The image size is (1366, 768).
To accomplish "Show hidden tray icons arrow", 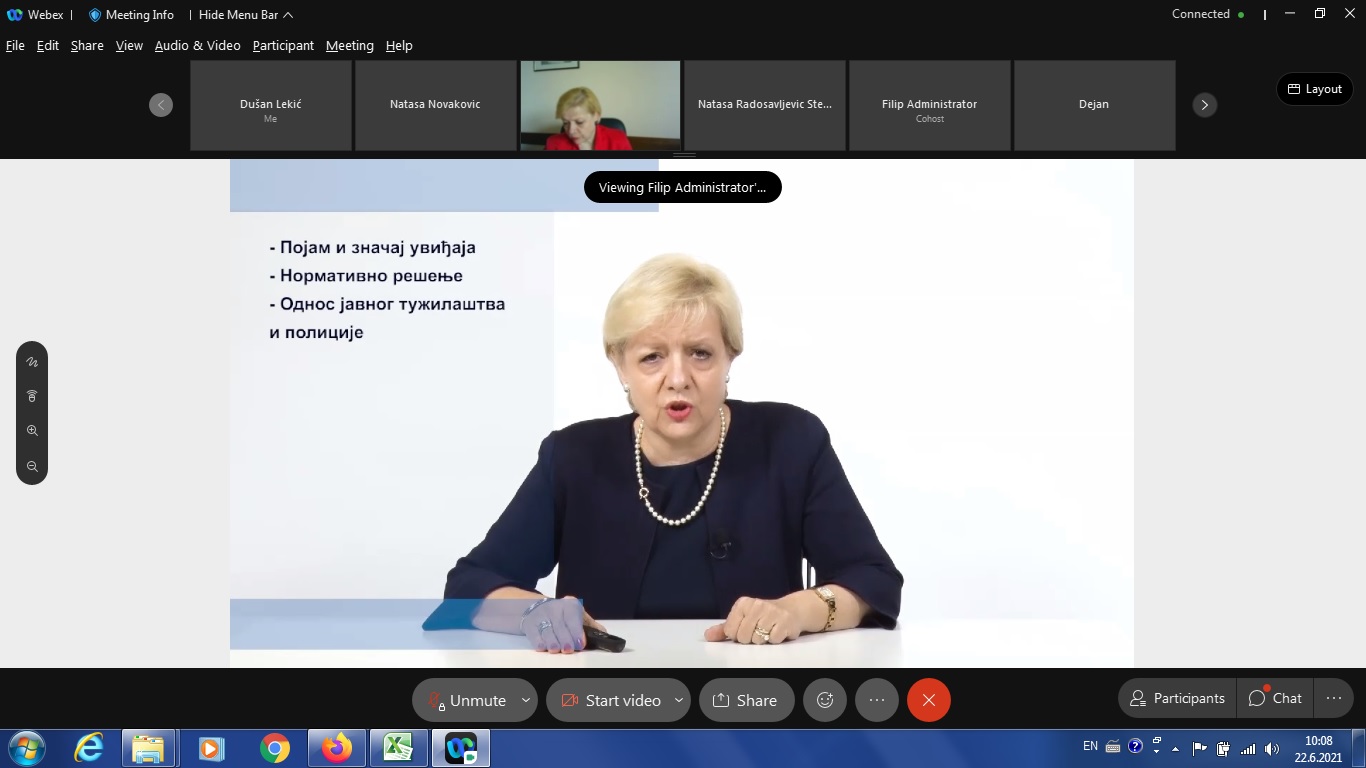I will [1176, 749].
